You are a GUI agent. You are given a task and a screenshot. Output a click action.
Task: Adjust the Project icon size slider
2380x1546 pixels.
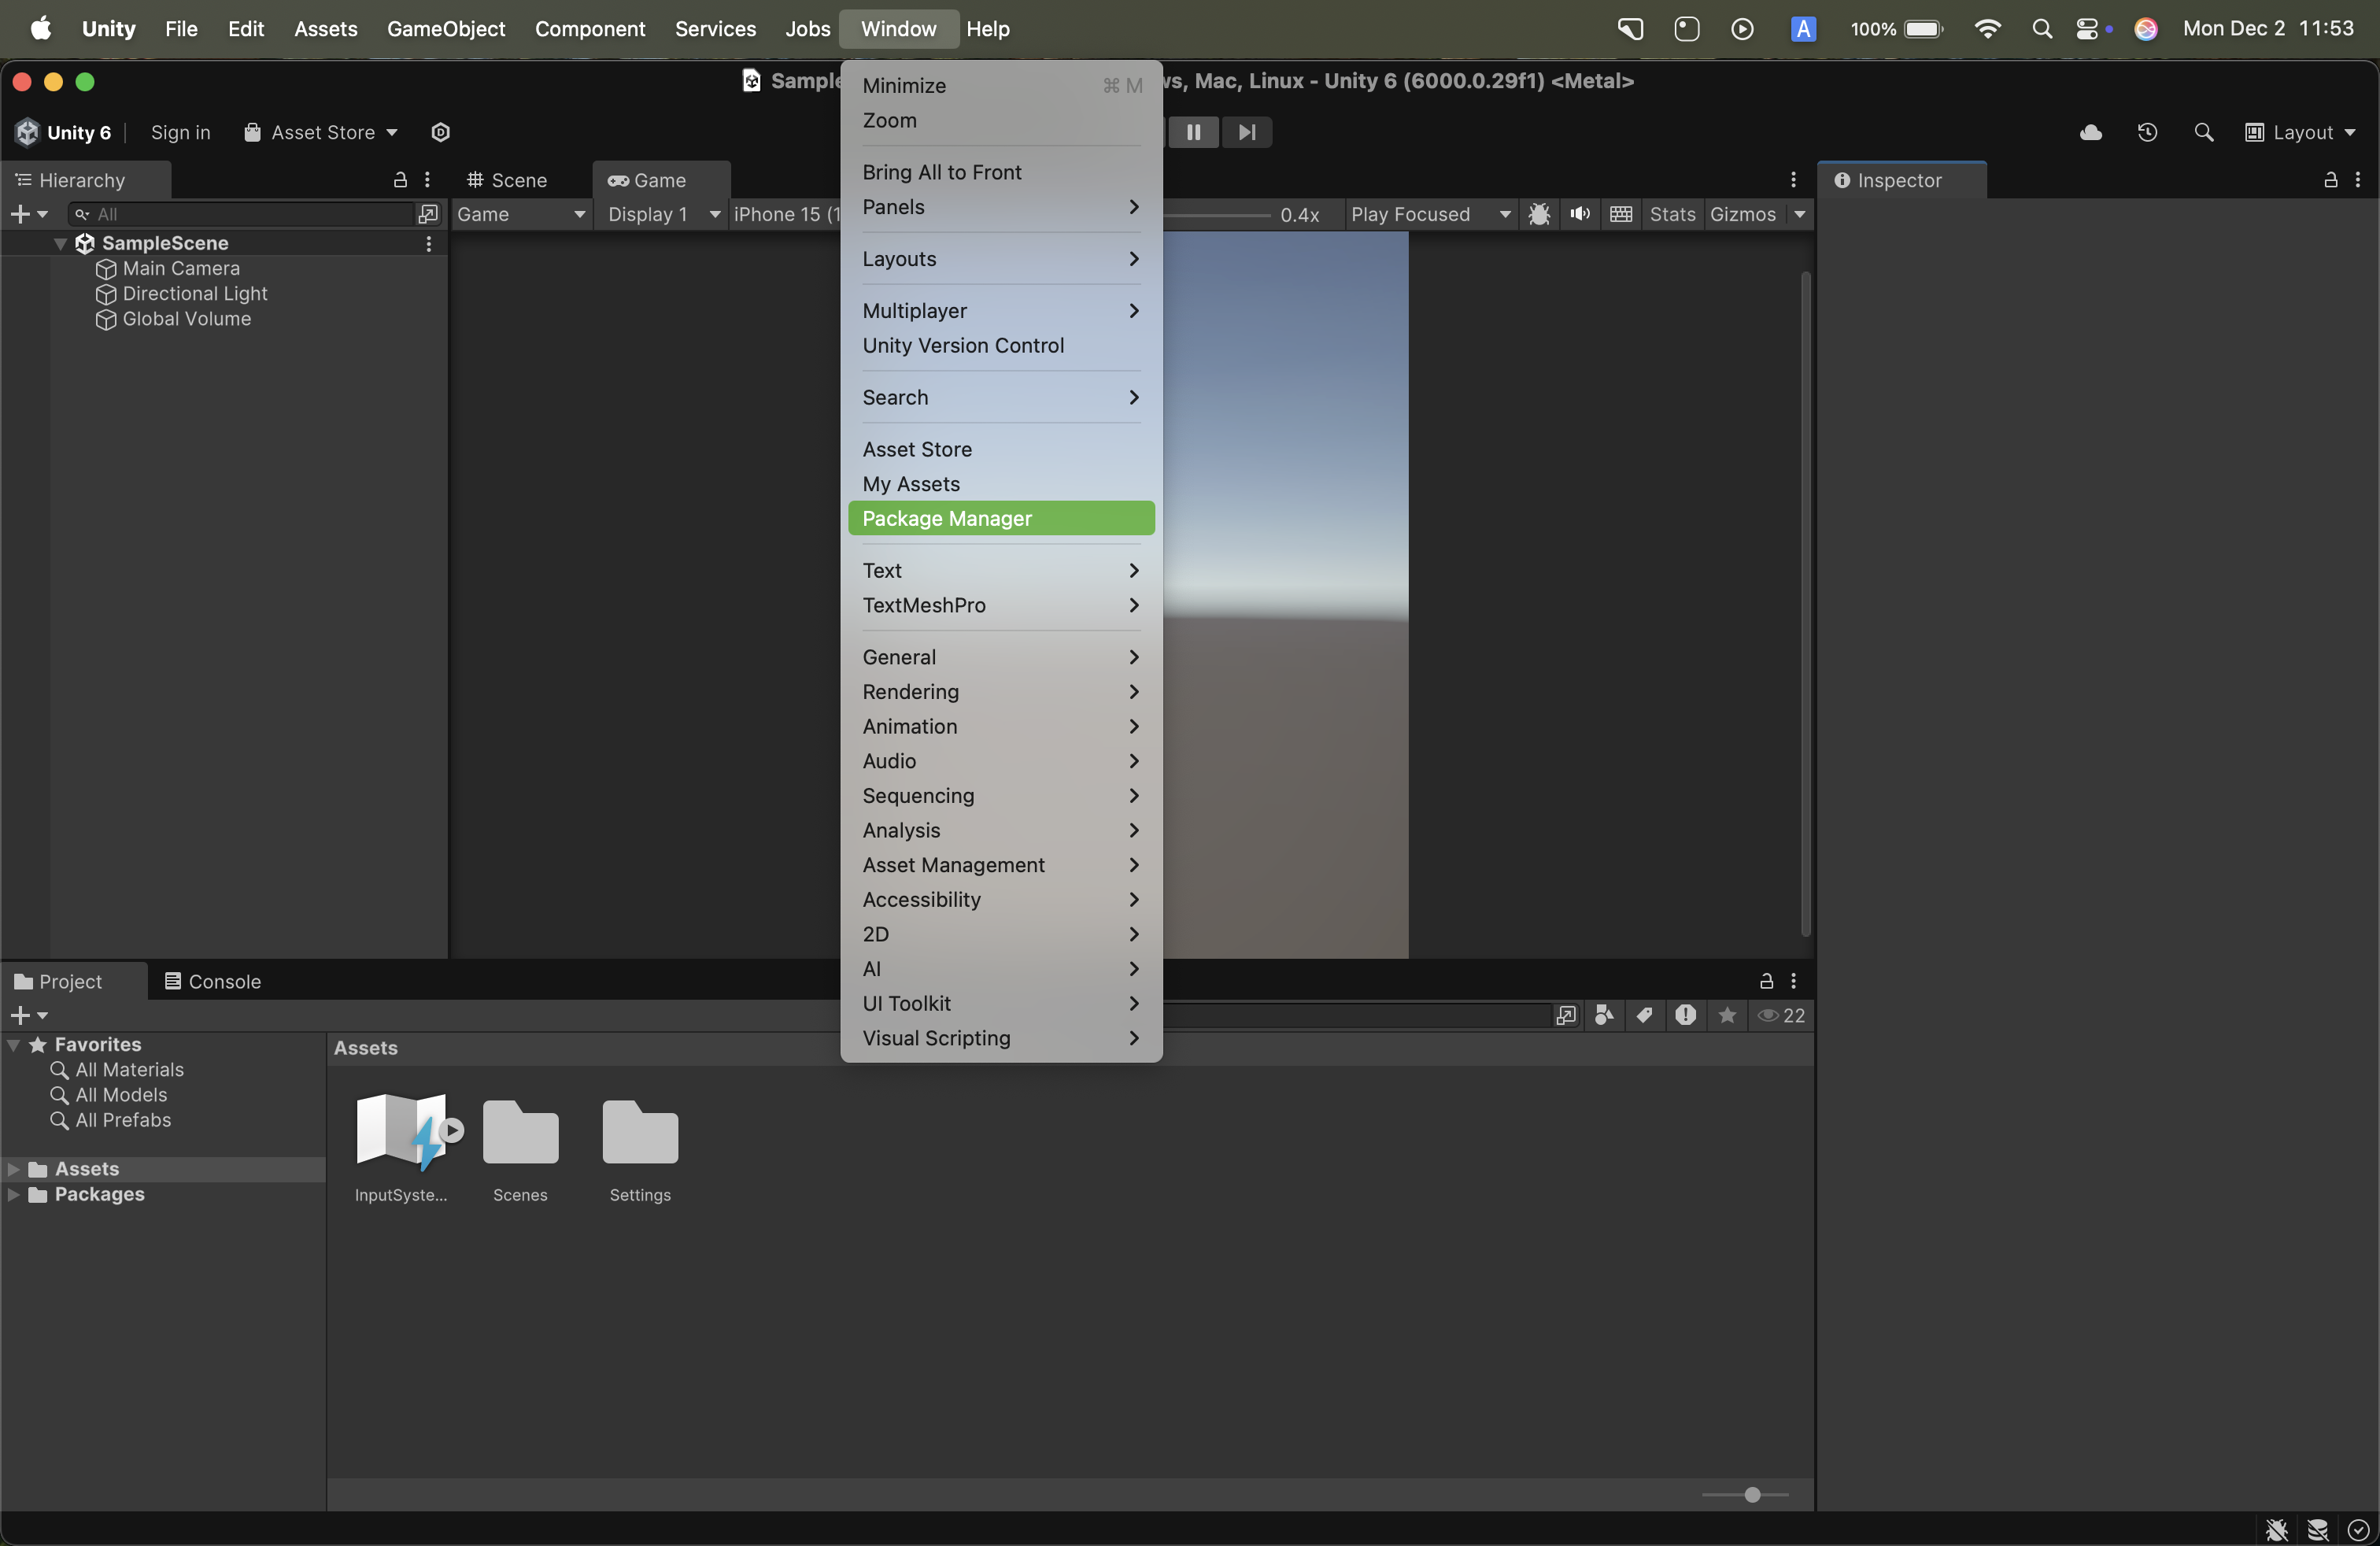tap(1752, 1494)
